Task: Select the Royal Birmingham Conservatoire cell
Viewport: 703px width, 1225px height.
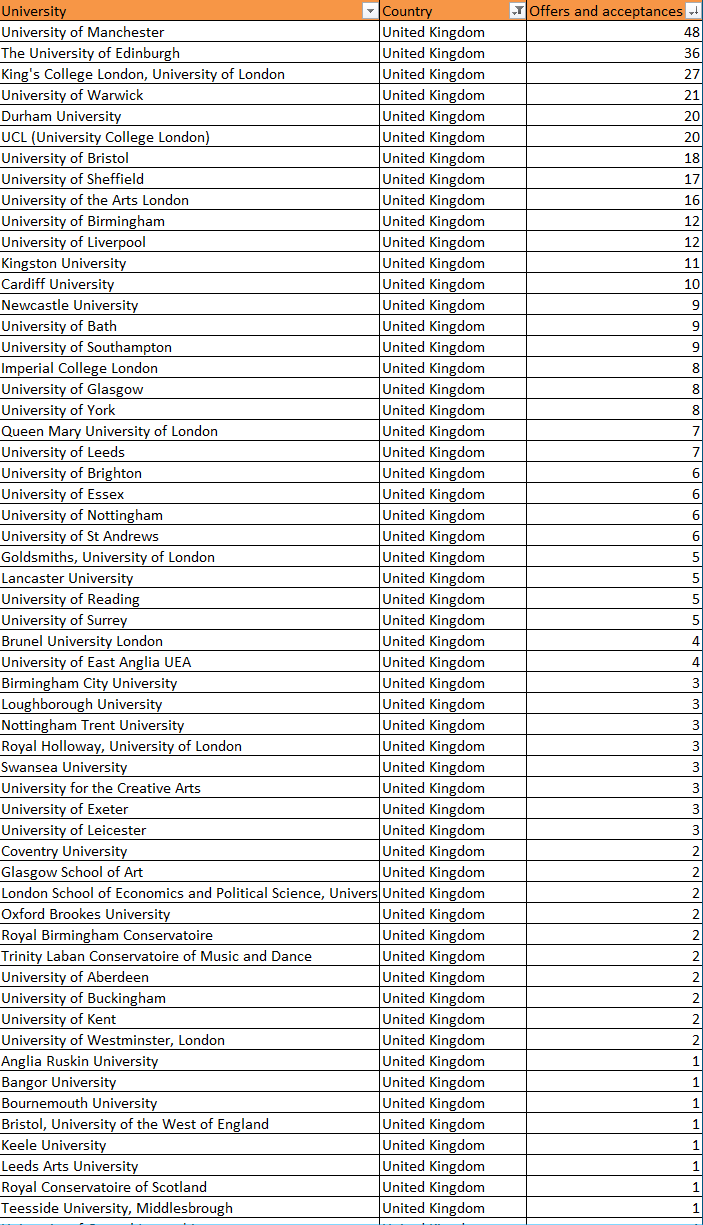Action: [190, 935]
